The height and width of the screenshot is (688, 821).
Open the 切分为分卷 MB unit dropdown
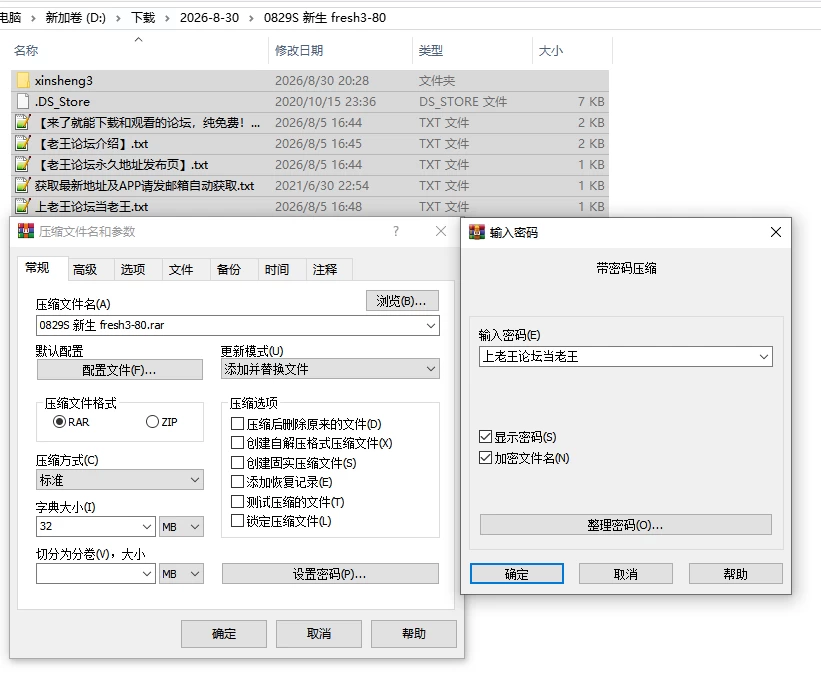point(181,573)
